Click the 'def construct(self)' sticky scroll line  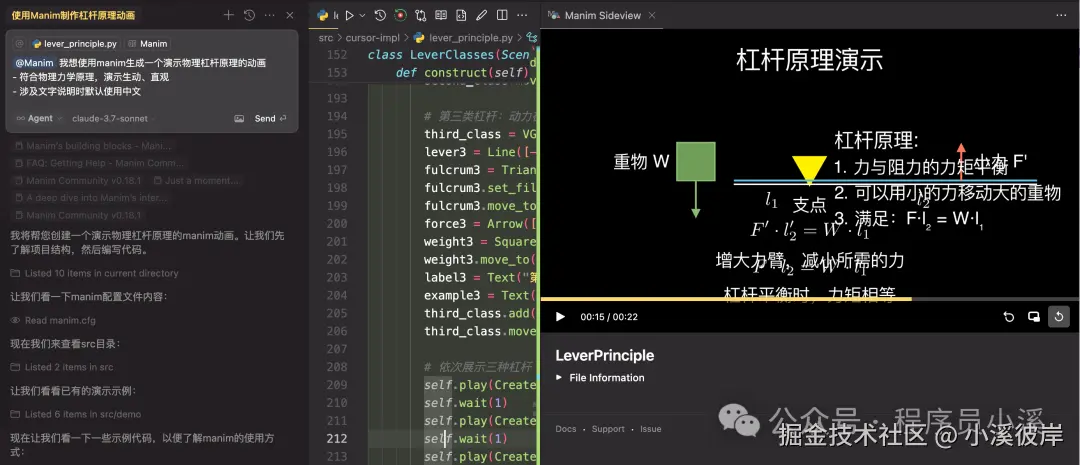[462, 72]
